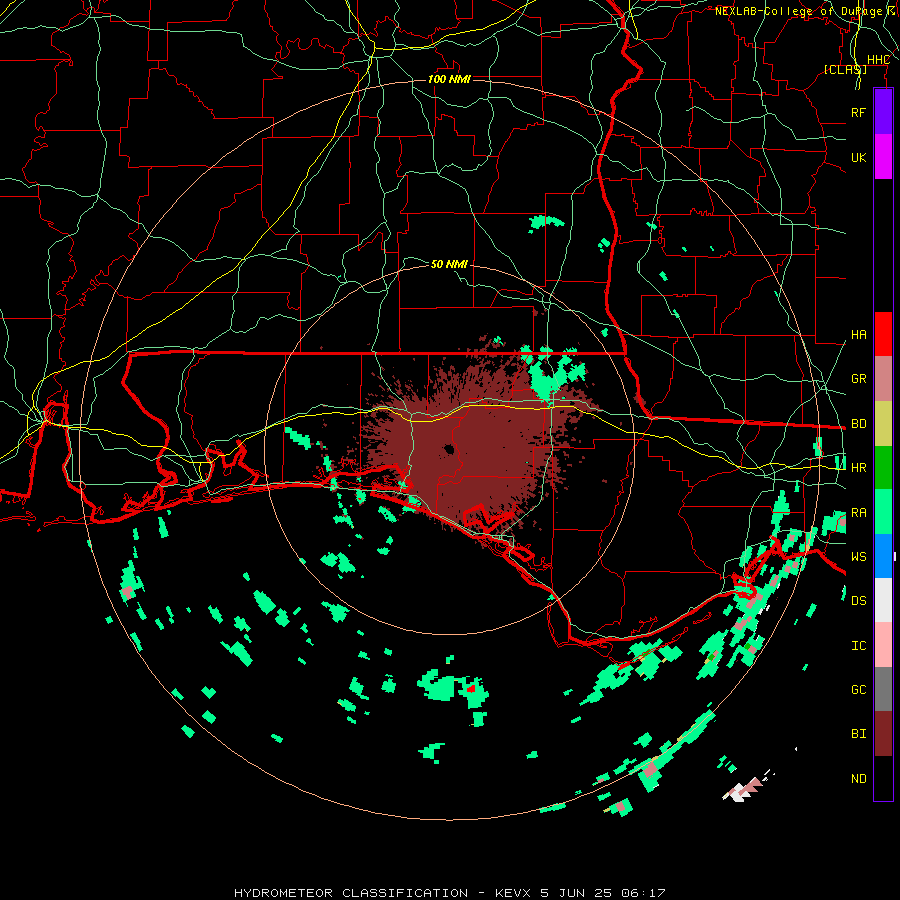Click the BI brown legend swatch
The height and width of the screenshot is (900, 900).
[x=883, y=734]
